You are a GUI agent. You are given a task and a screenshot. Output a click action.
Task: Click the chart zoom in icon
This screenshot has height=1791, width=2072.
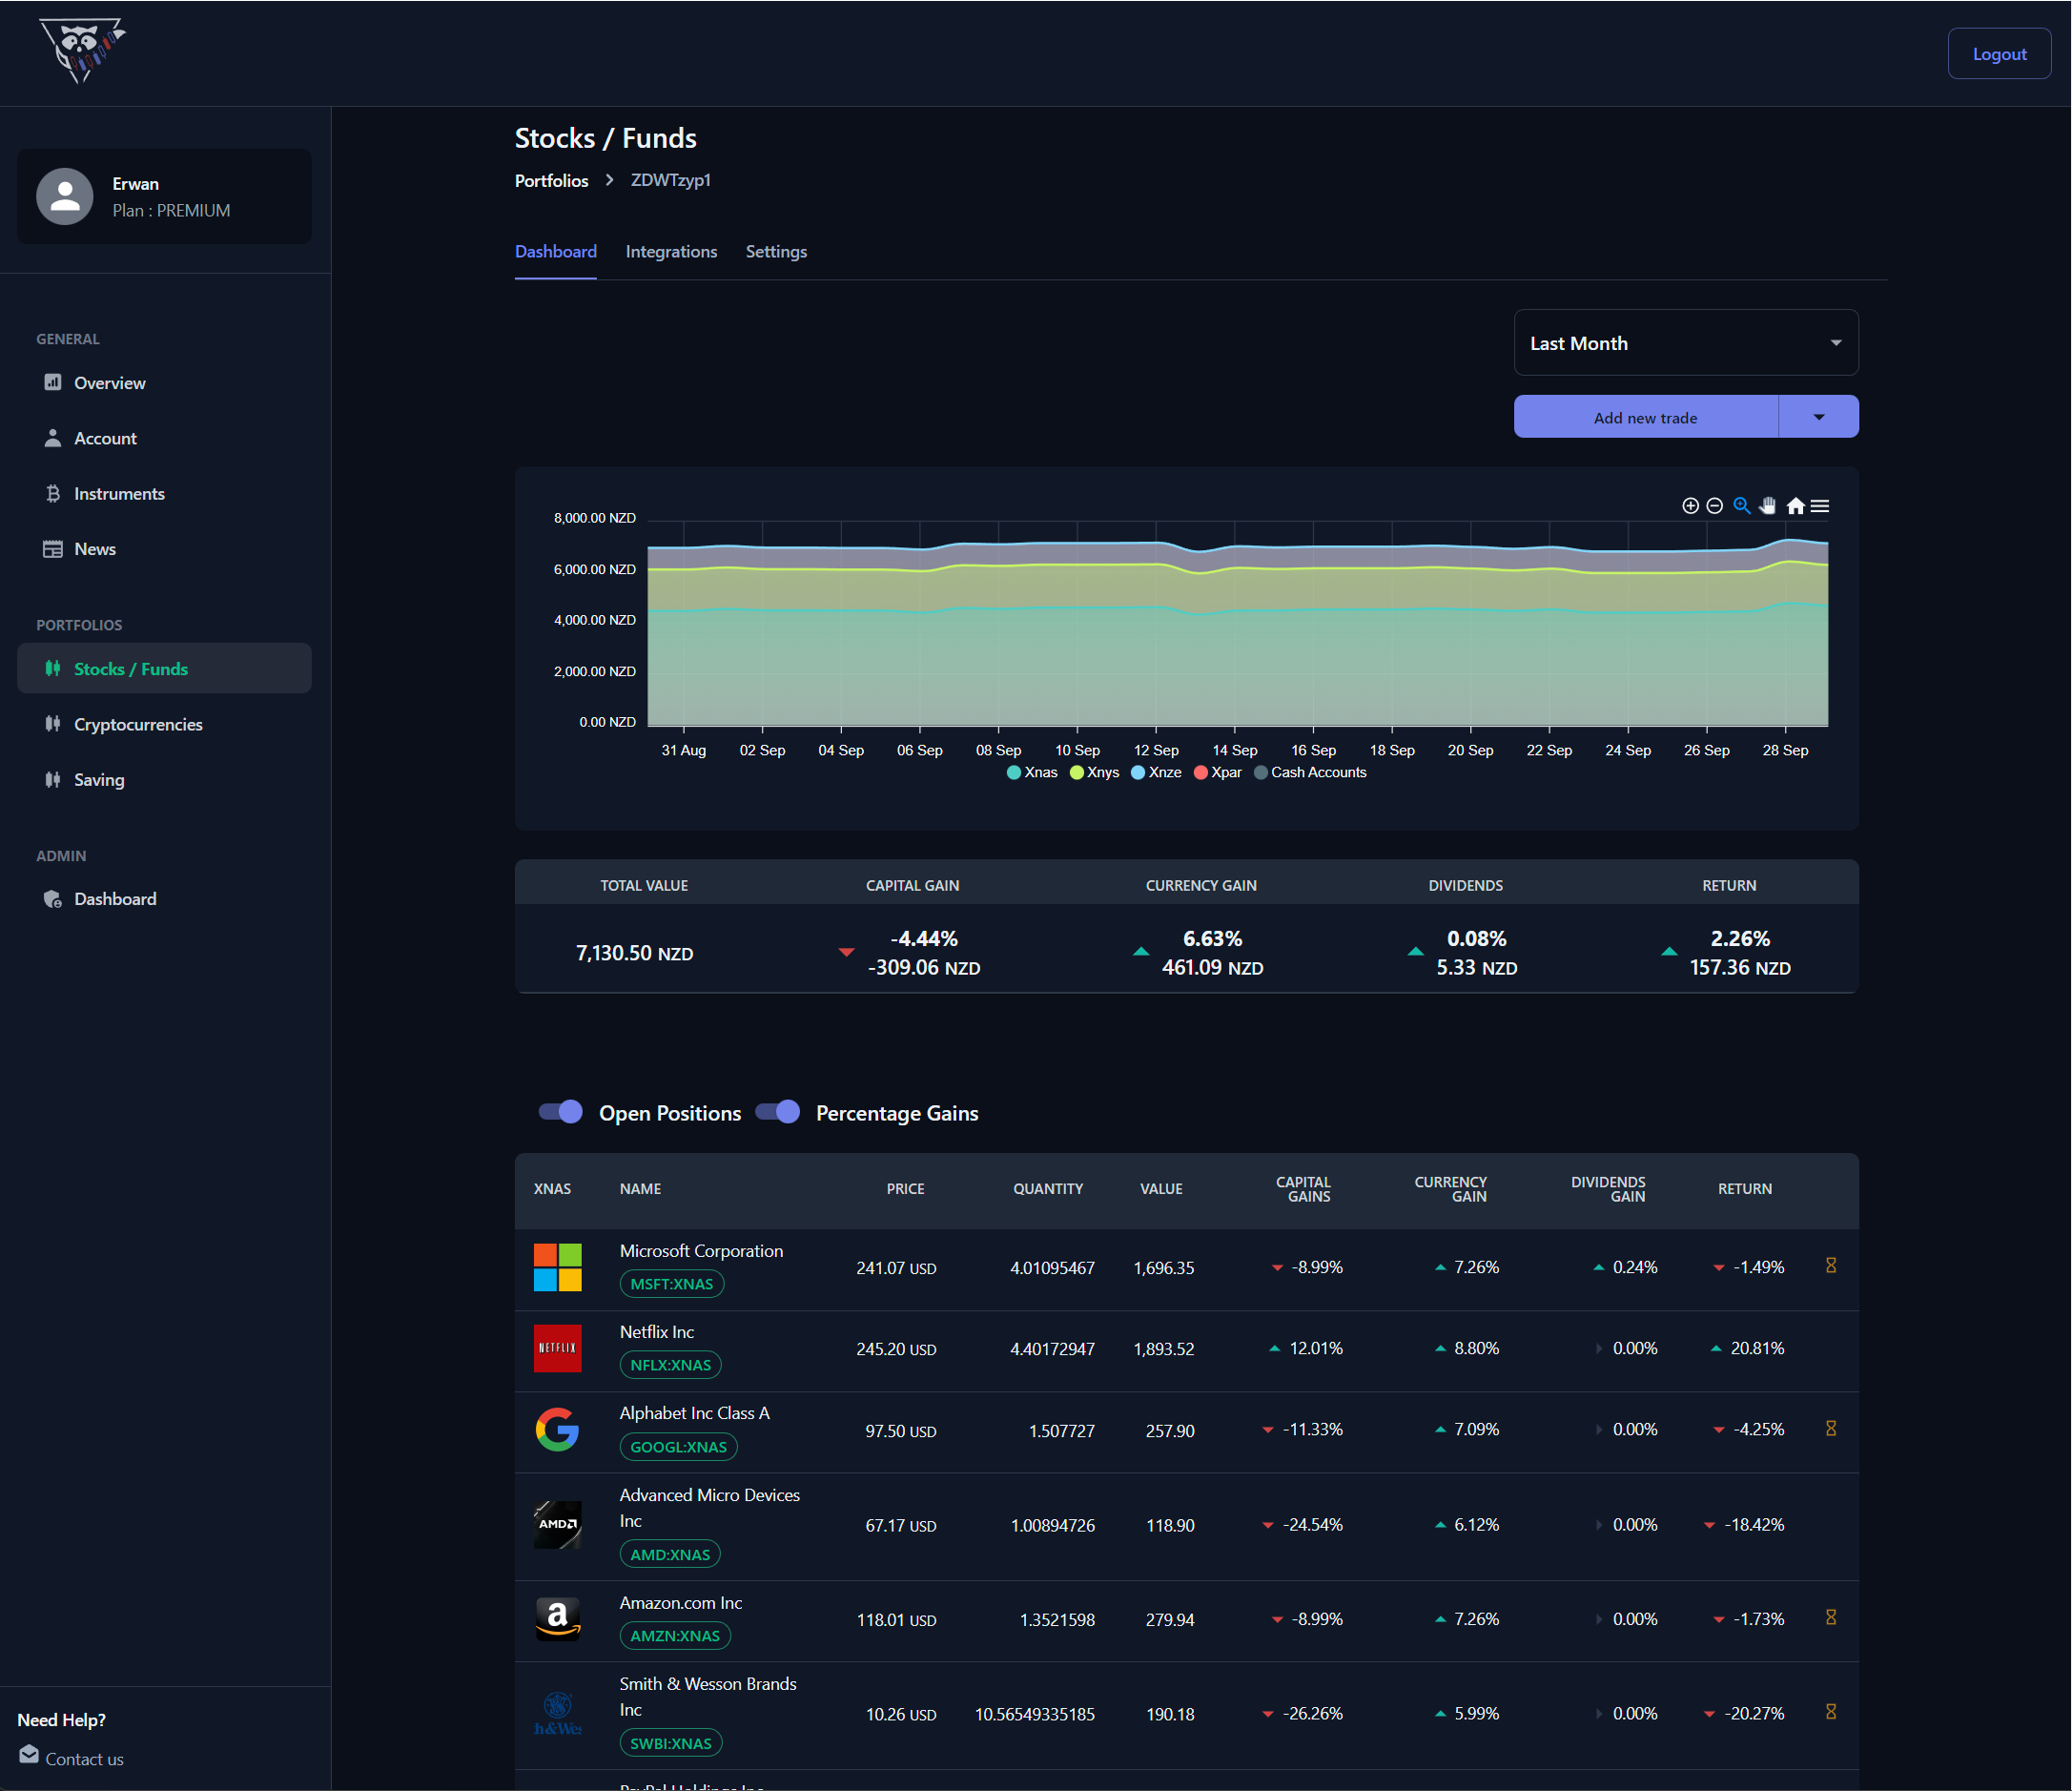point(1690,506)
